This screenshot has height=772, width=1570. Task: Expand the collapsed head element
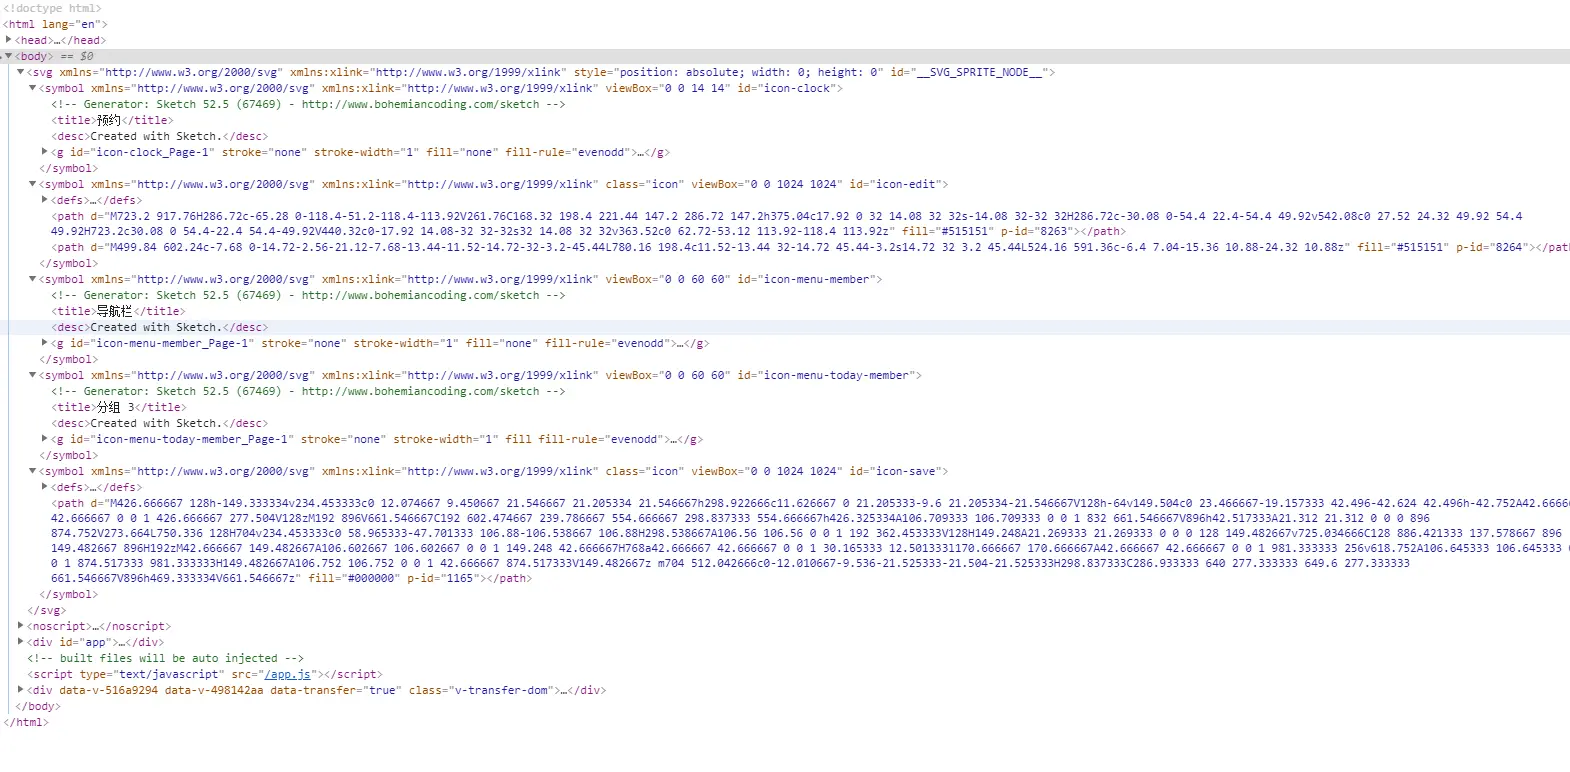9,40
